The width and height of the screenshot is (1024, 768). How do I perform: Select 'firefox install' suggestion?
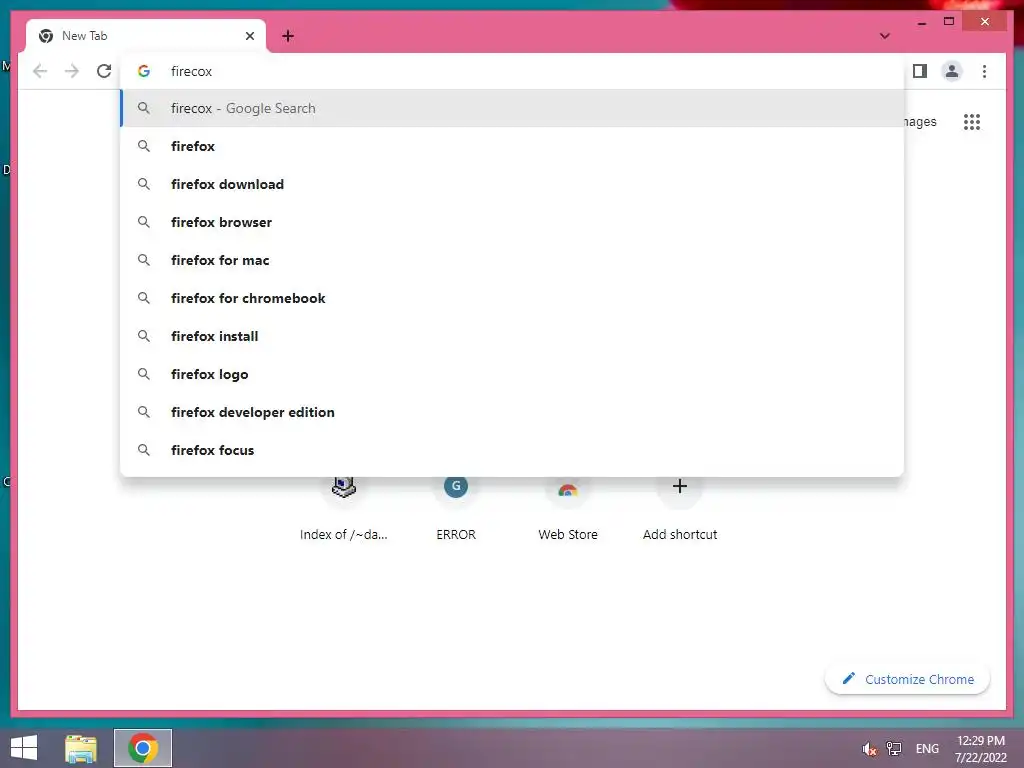513,336
